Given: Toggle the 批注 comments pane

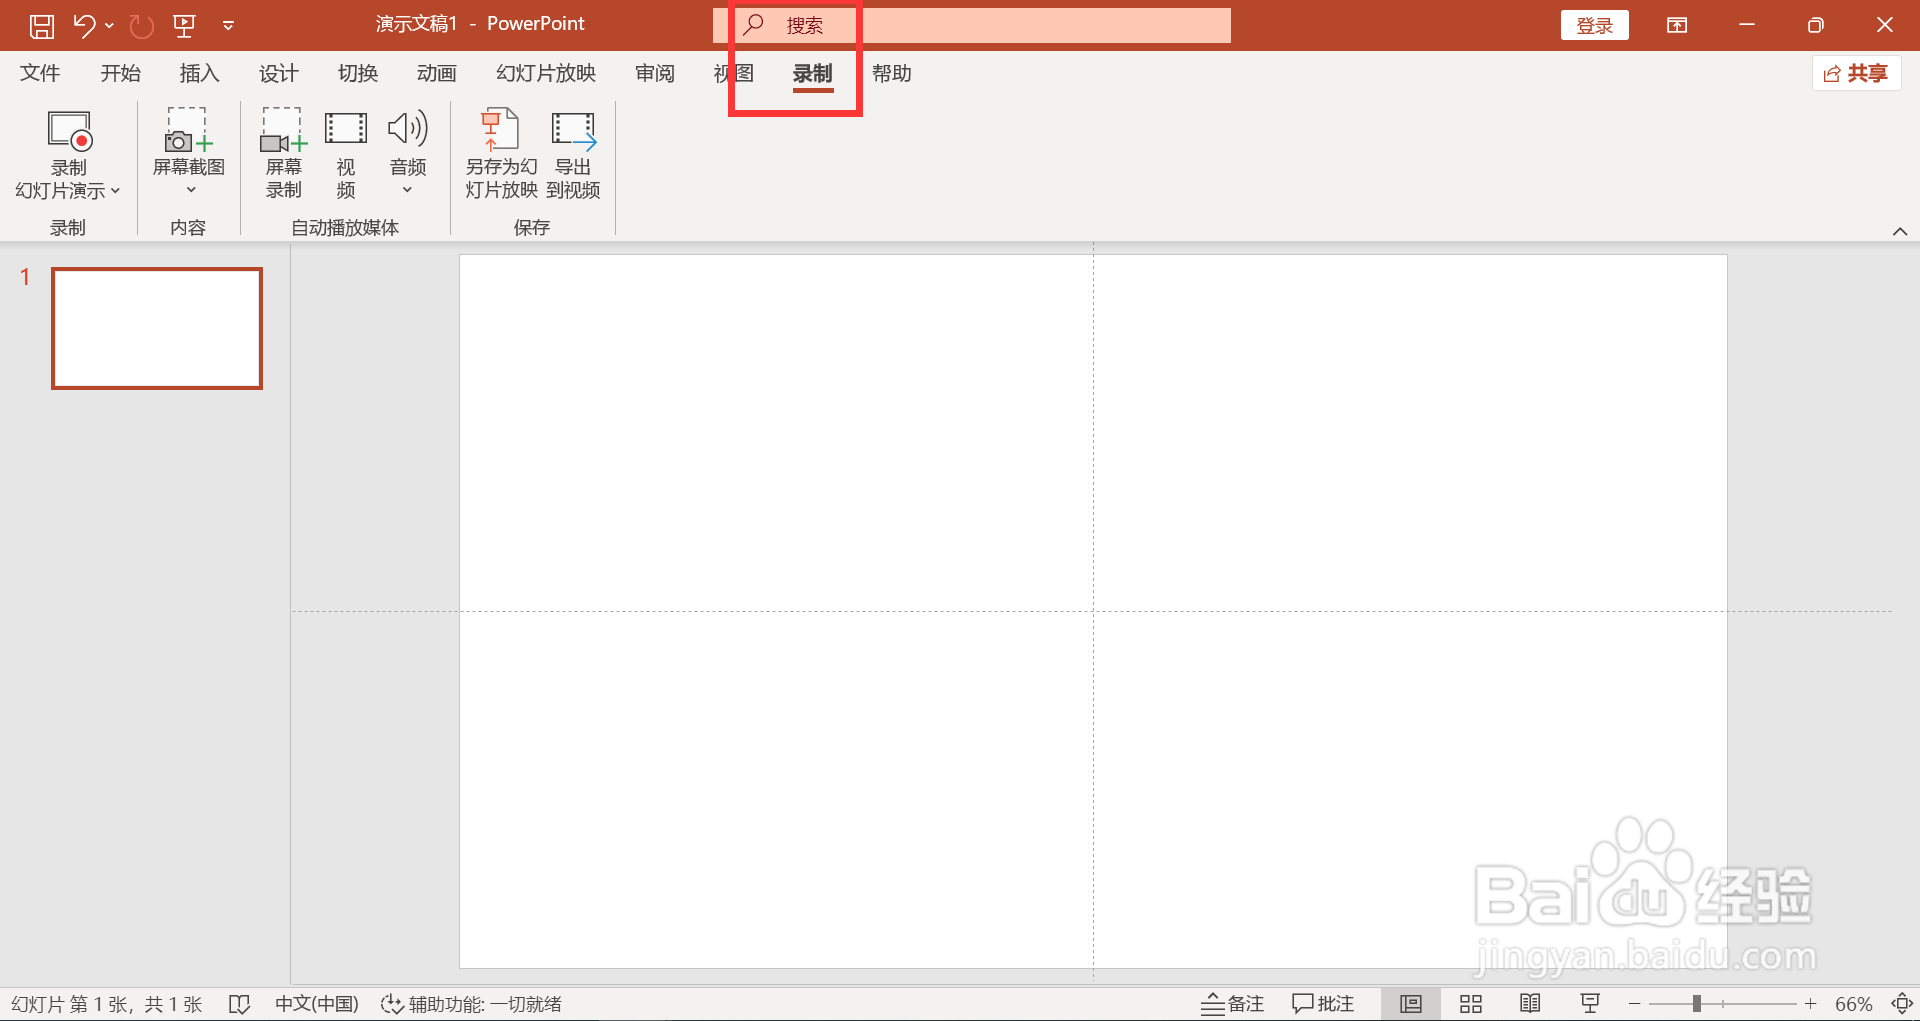Looking at the screenshot, I should pyautogui.click(x=1323, y=1004).
